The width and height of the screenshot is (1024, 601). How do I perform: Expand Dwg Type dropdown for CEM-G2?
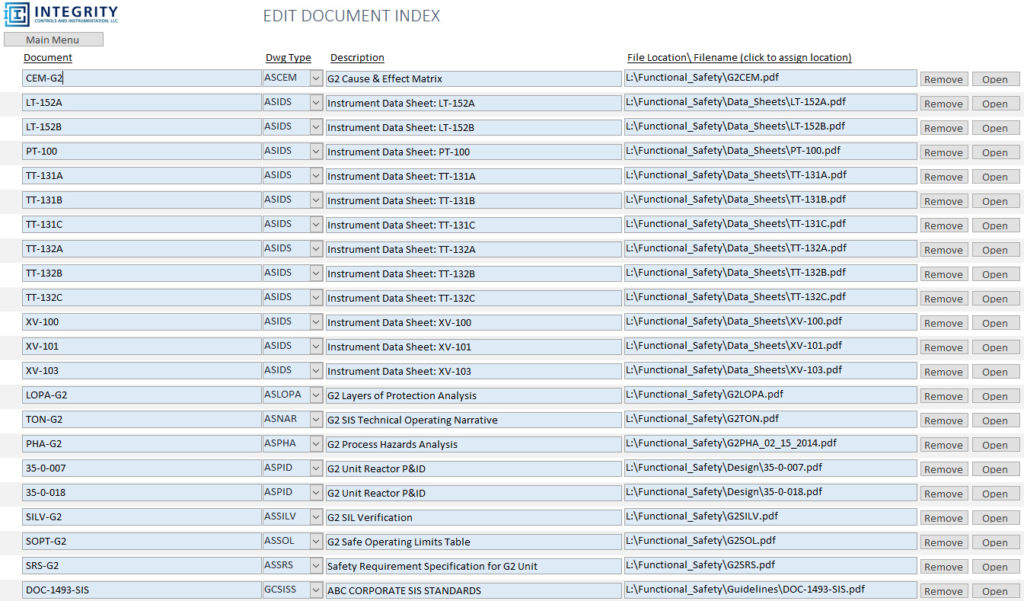click(316, 78)
